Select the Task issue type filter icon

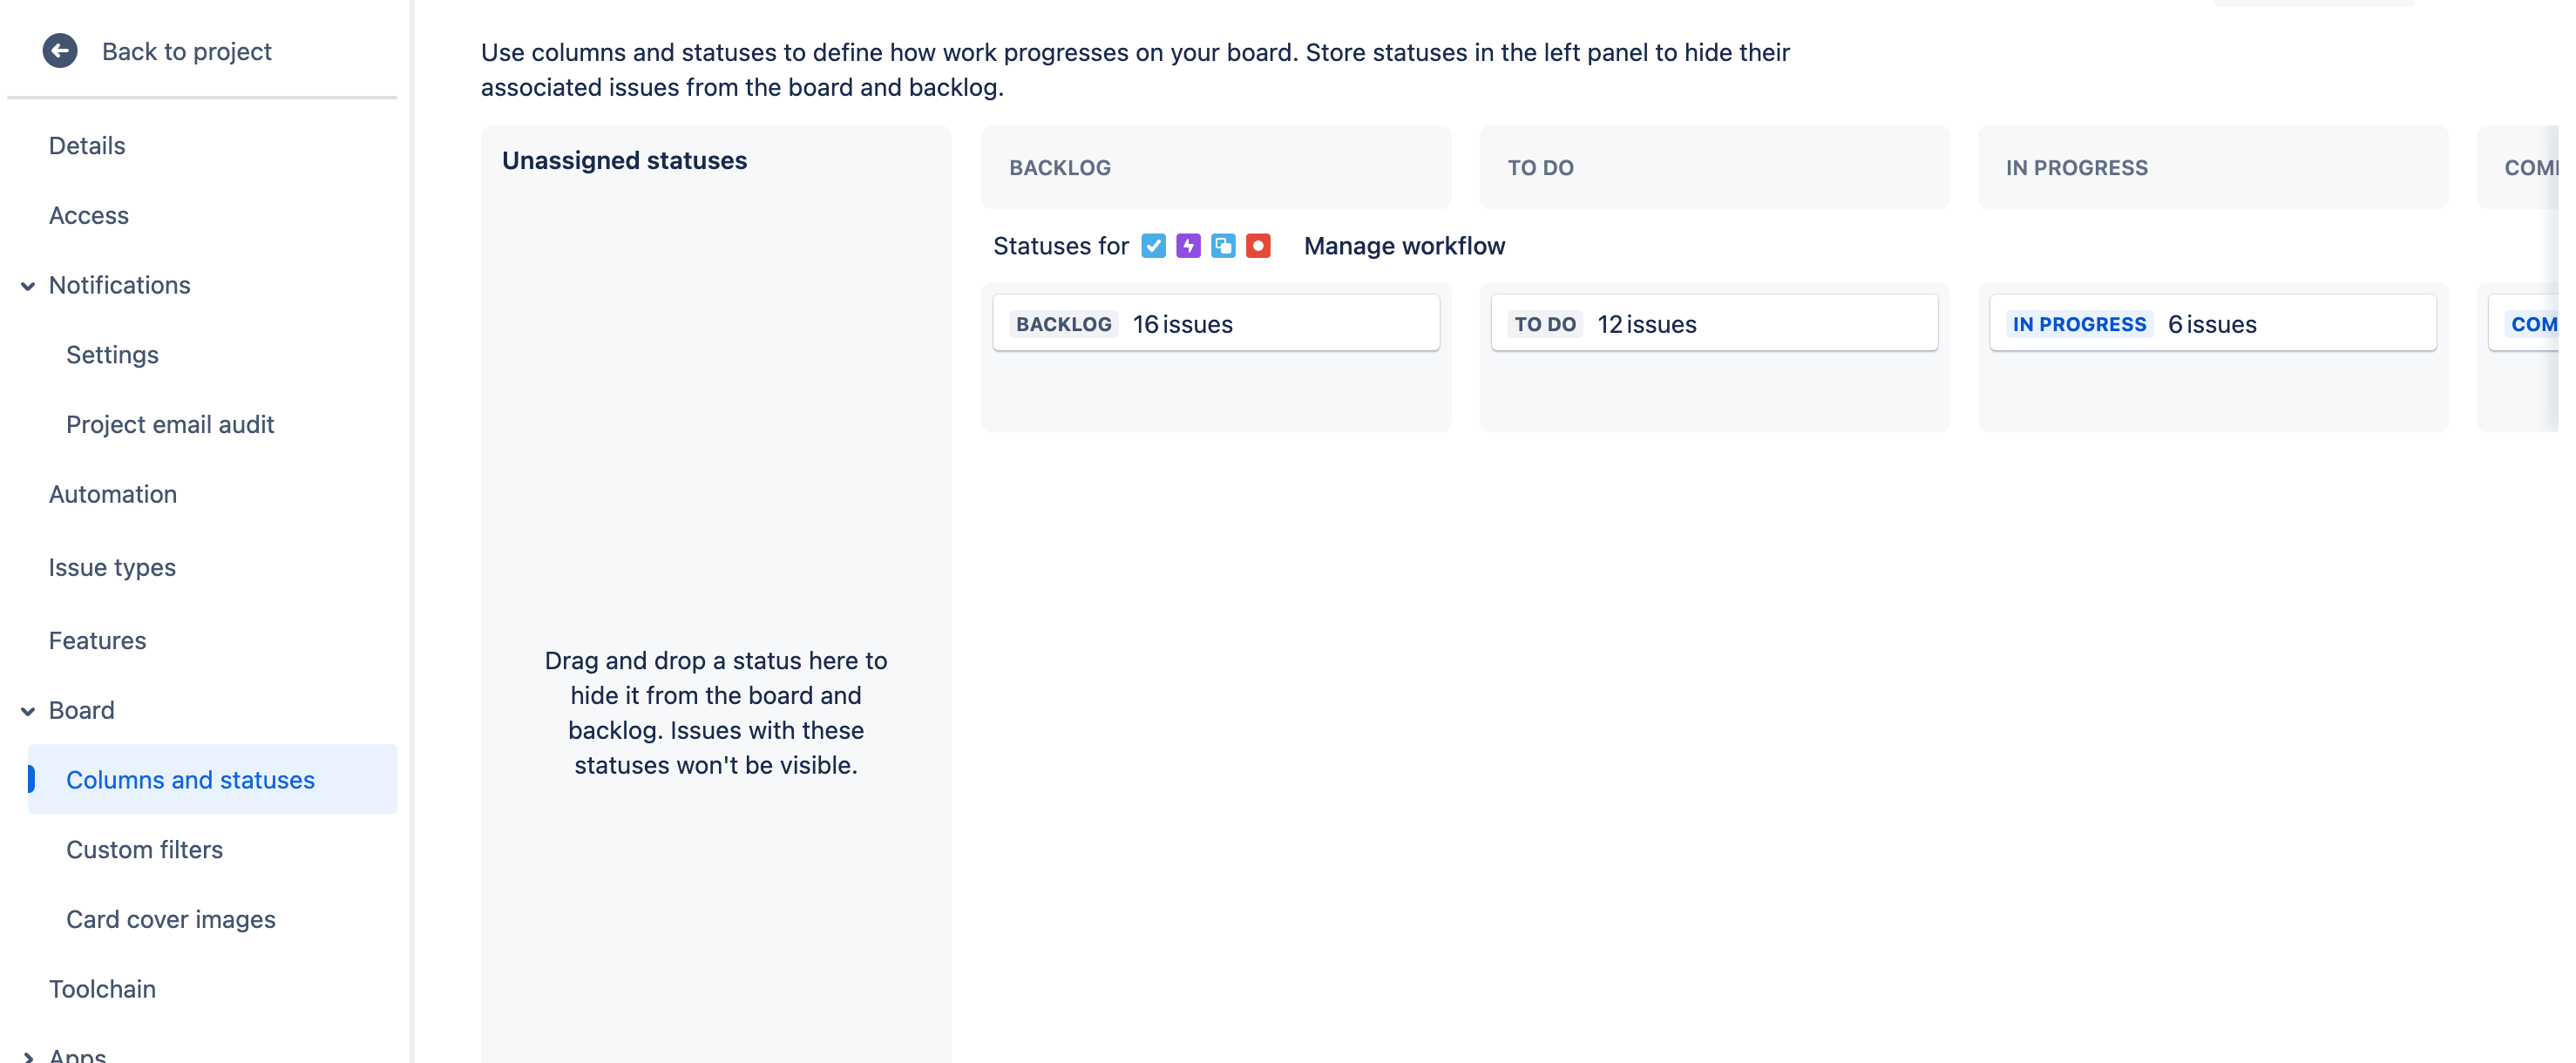(x=1153, y=245)
